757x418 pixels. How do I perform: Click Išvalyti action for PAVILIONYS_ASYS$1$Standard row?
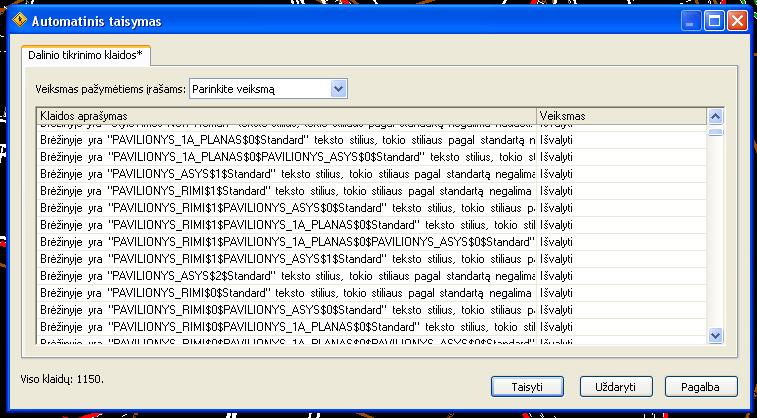556,174
